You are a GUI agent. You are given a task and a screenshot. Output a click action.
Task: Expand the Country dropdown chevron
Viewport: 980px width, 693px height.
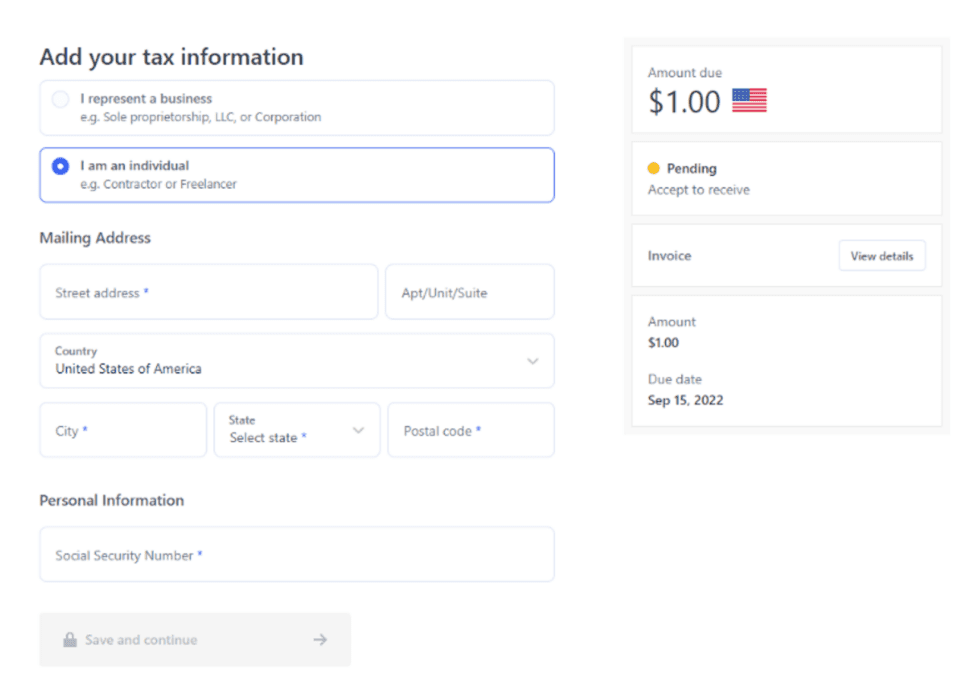coord(532,361)
